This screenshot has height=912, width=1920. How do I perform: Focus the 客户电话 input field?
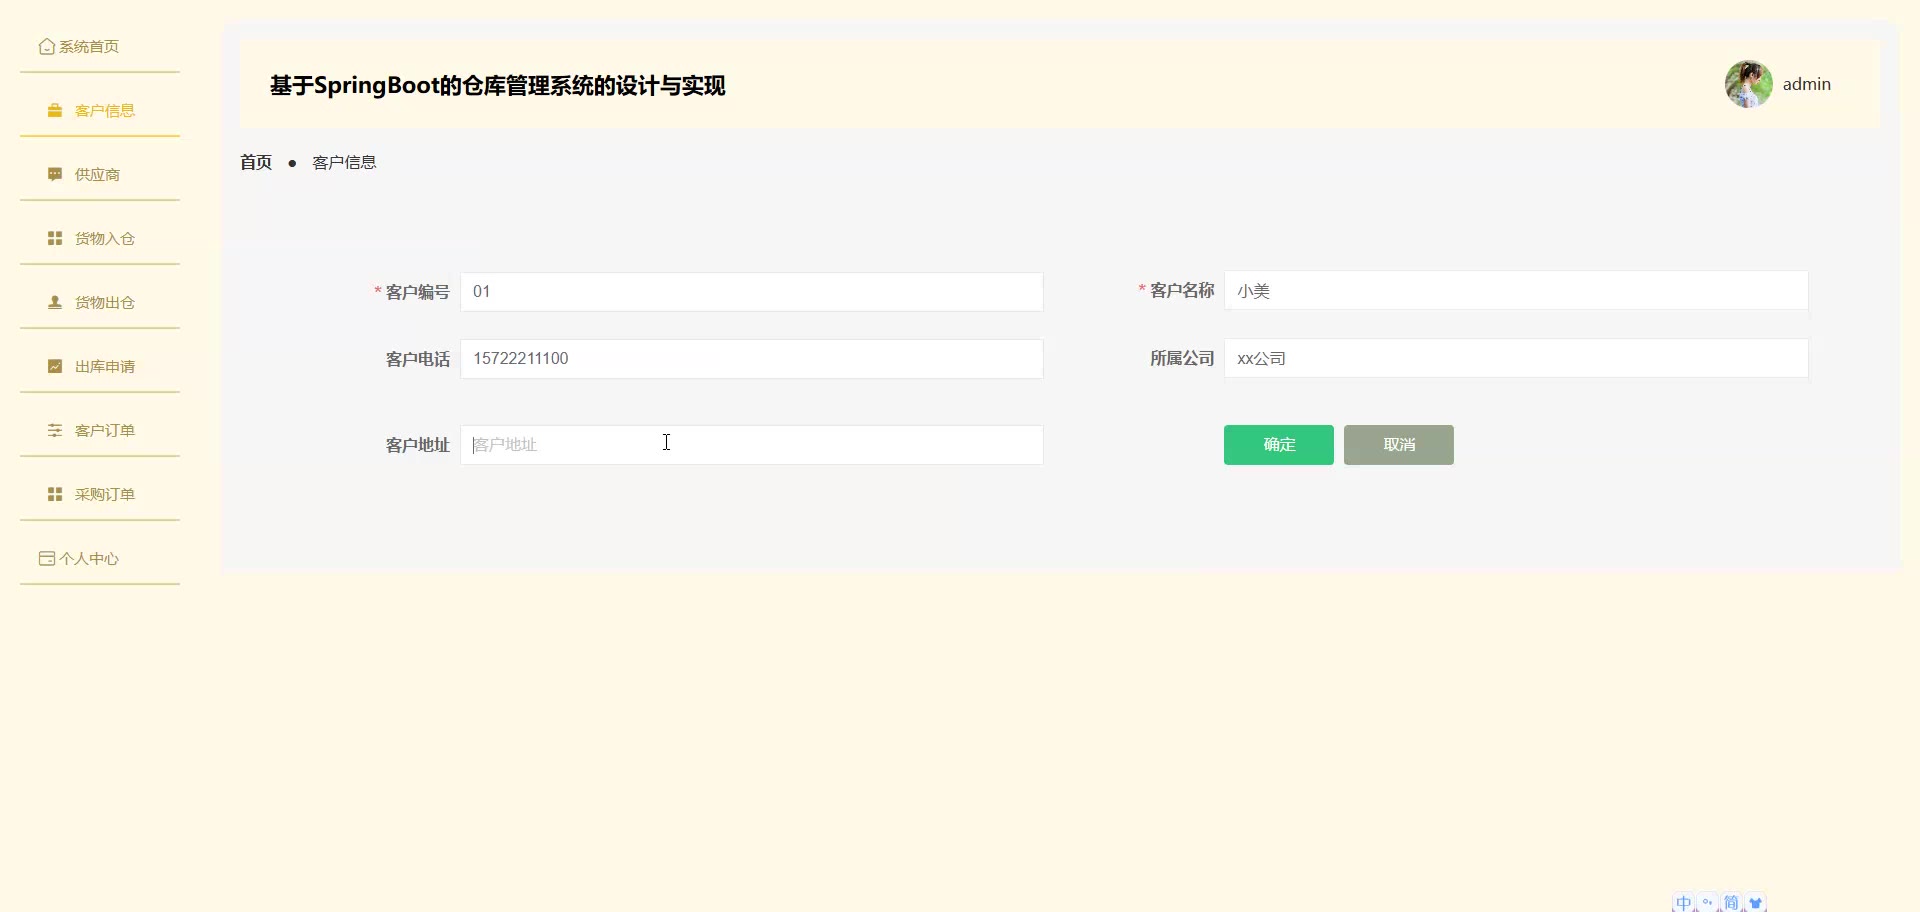pos(752,359)
